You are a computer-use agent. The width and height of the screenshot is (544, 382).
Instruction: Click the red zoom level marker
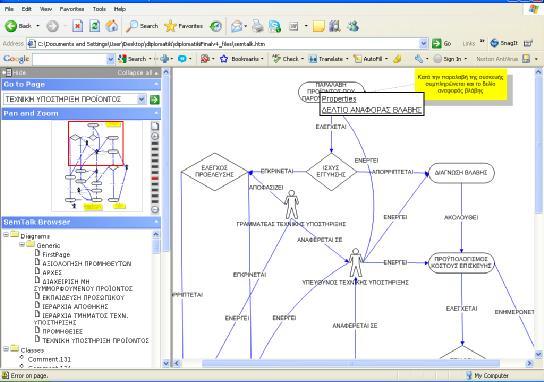(155, 178)
